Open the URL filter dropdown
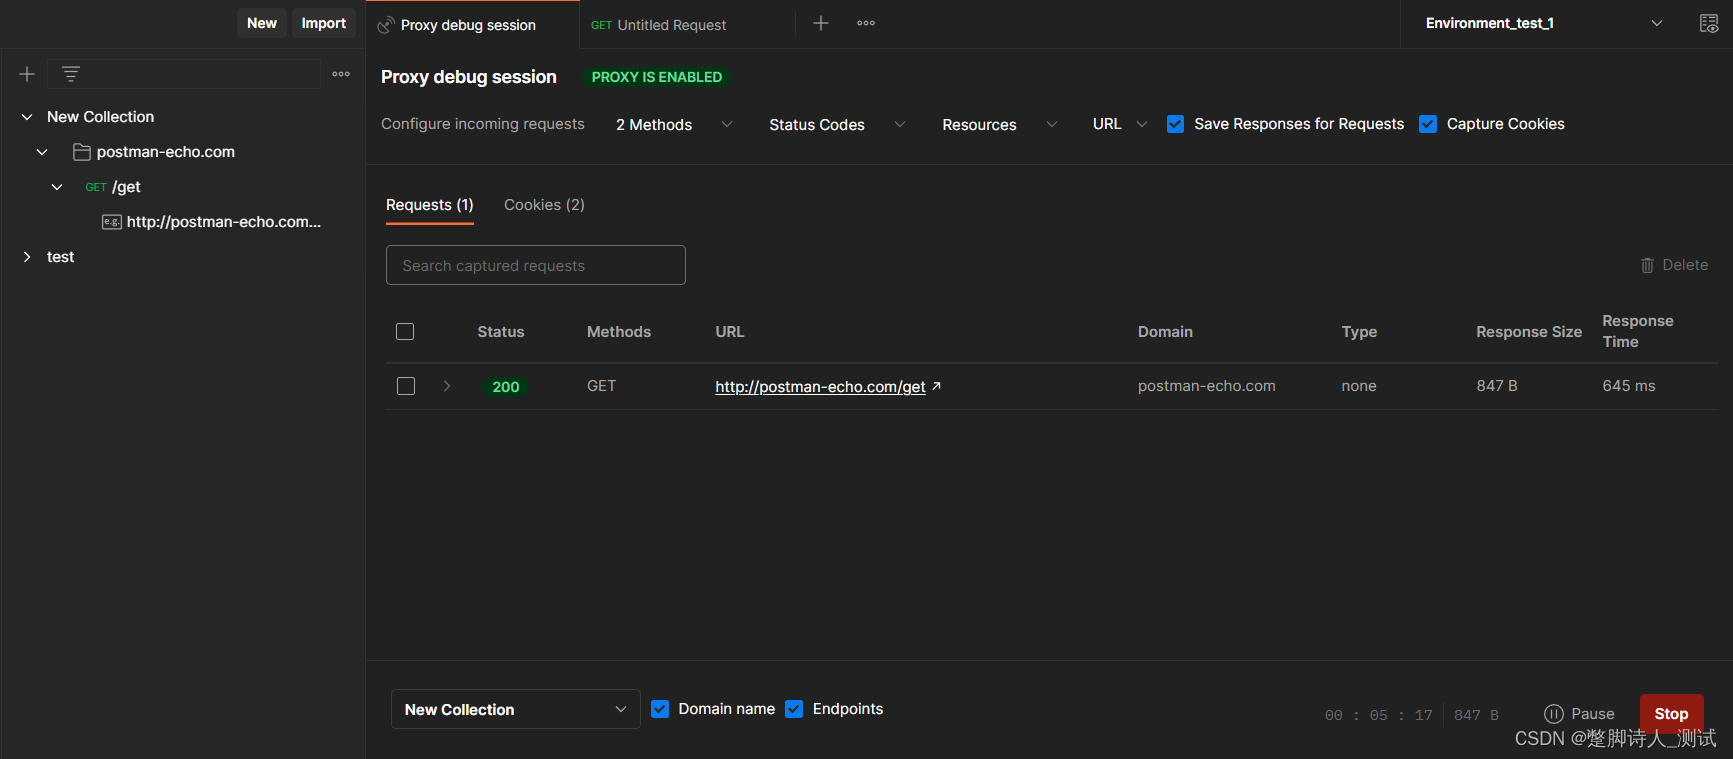The image size is (1733, 759). [1119, 124]
